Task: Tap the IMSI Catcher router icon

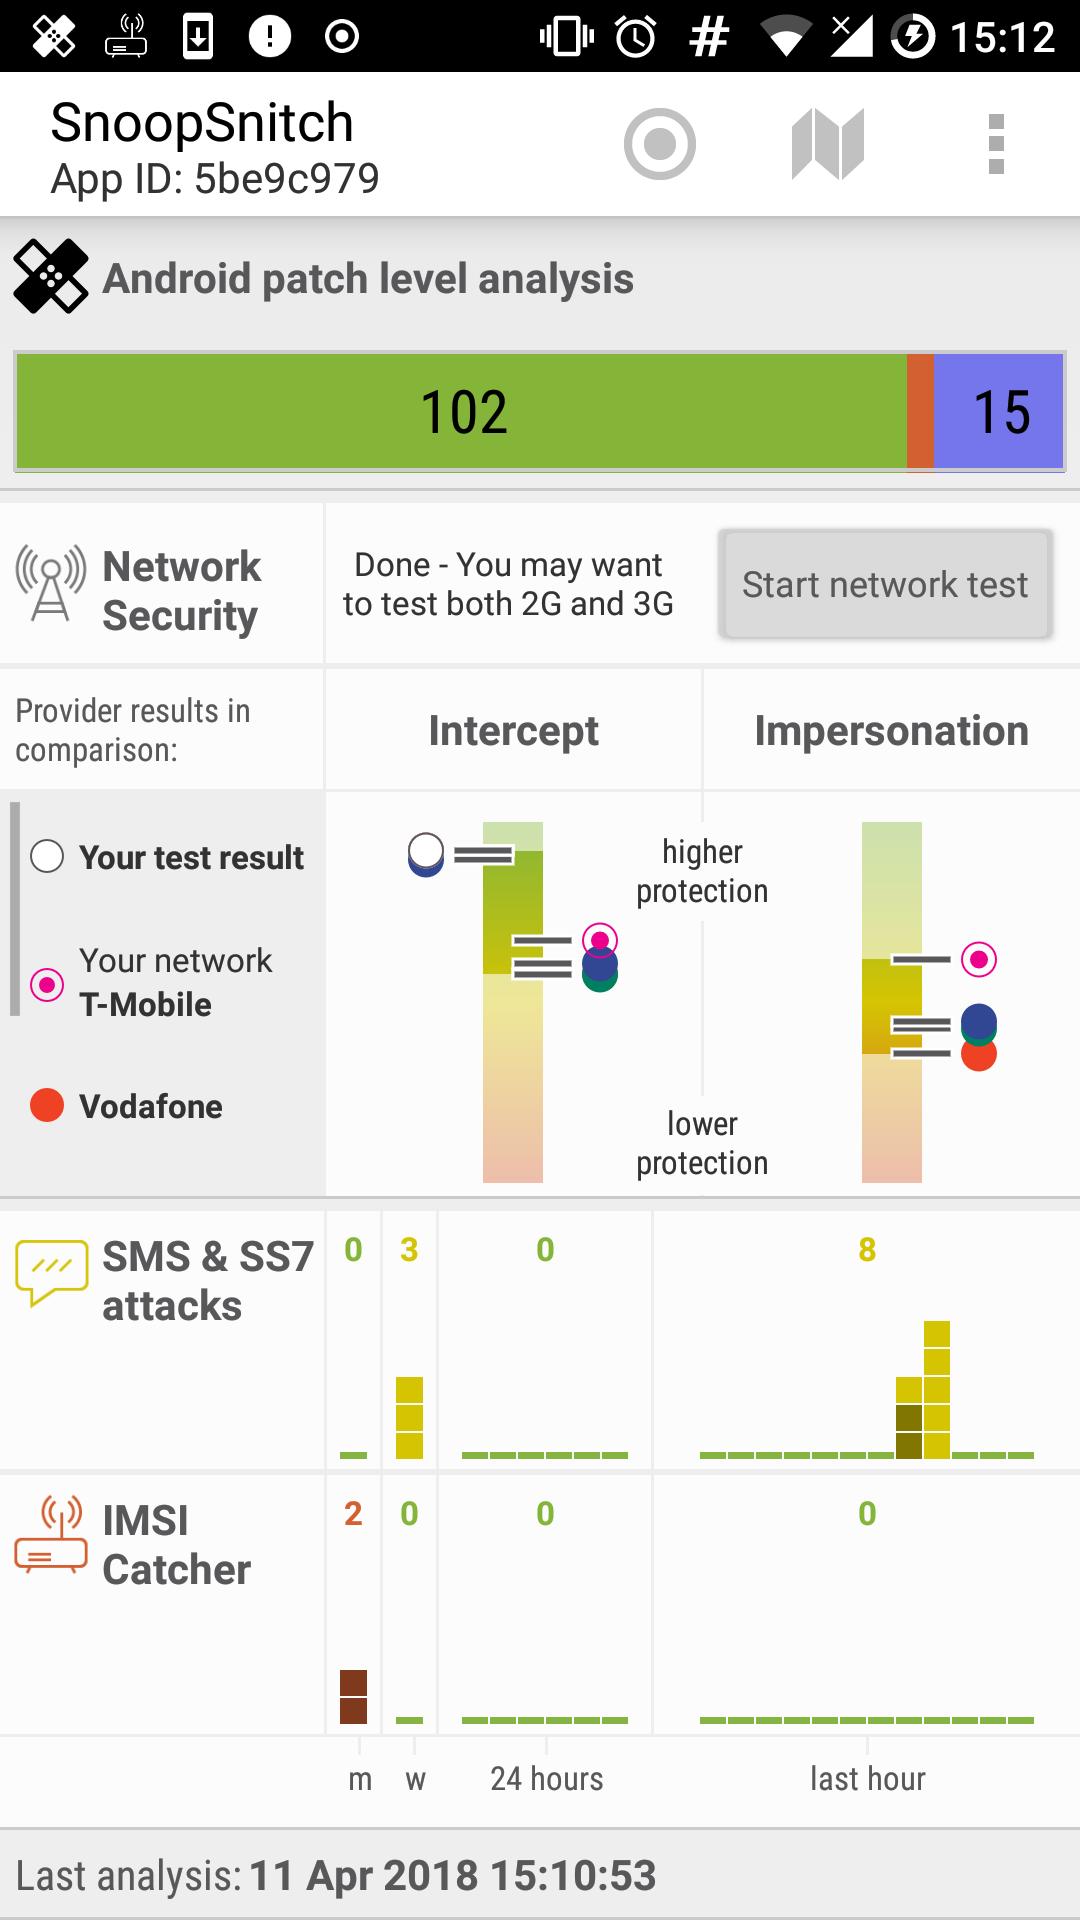Action: click(x=51, y=1535)
